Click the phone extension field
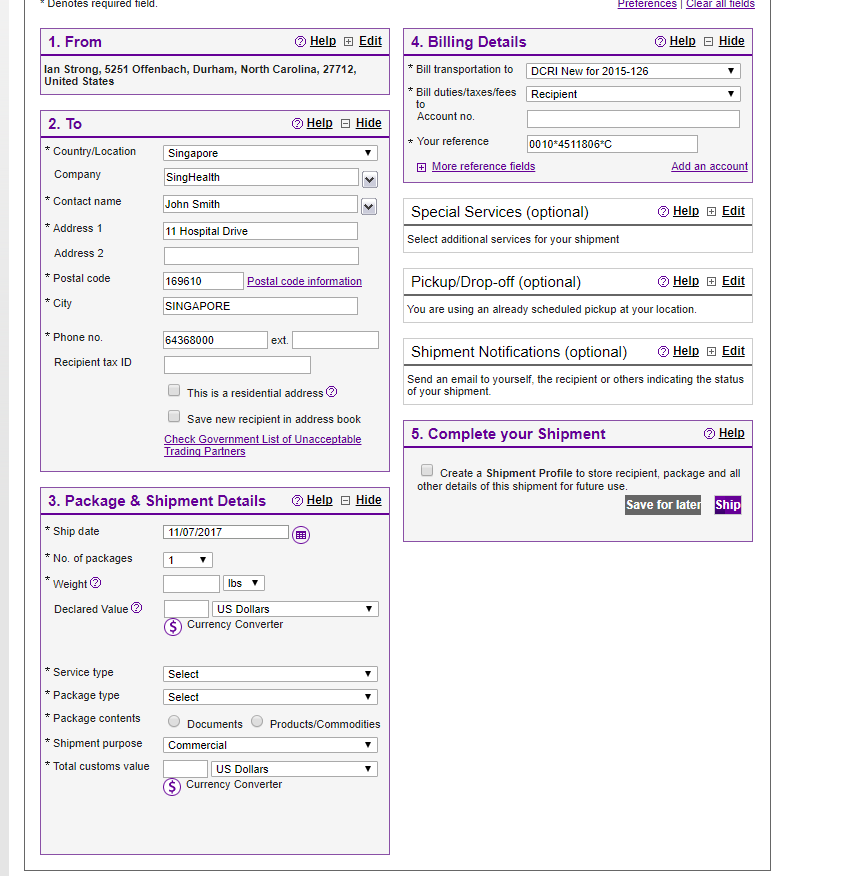The width and height of the screenshot is (866, 876). click(335, 340)
